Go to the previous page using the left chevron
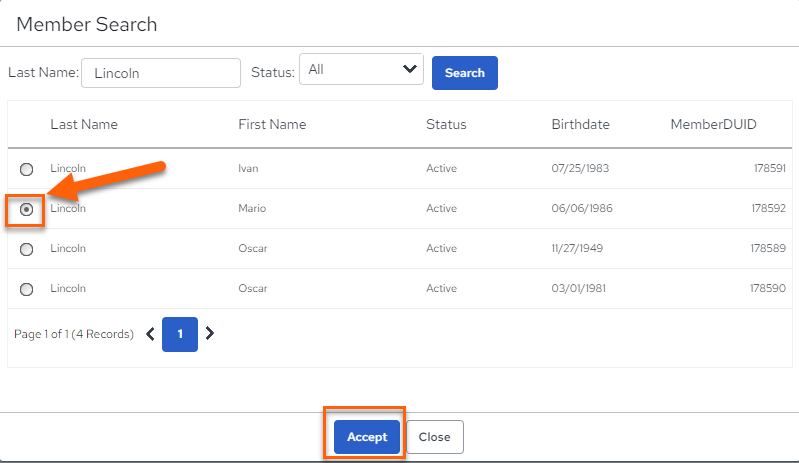Screen dimensions: 799x463 (150, 334)
